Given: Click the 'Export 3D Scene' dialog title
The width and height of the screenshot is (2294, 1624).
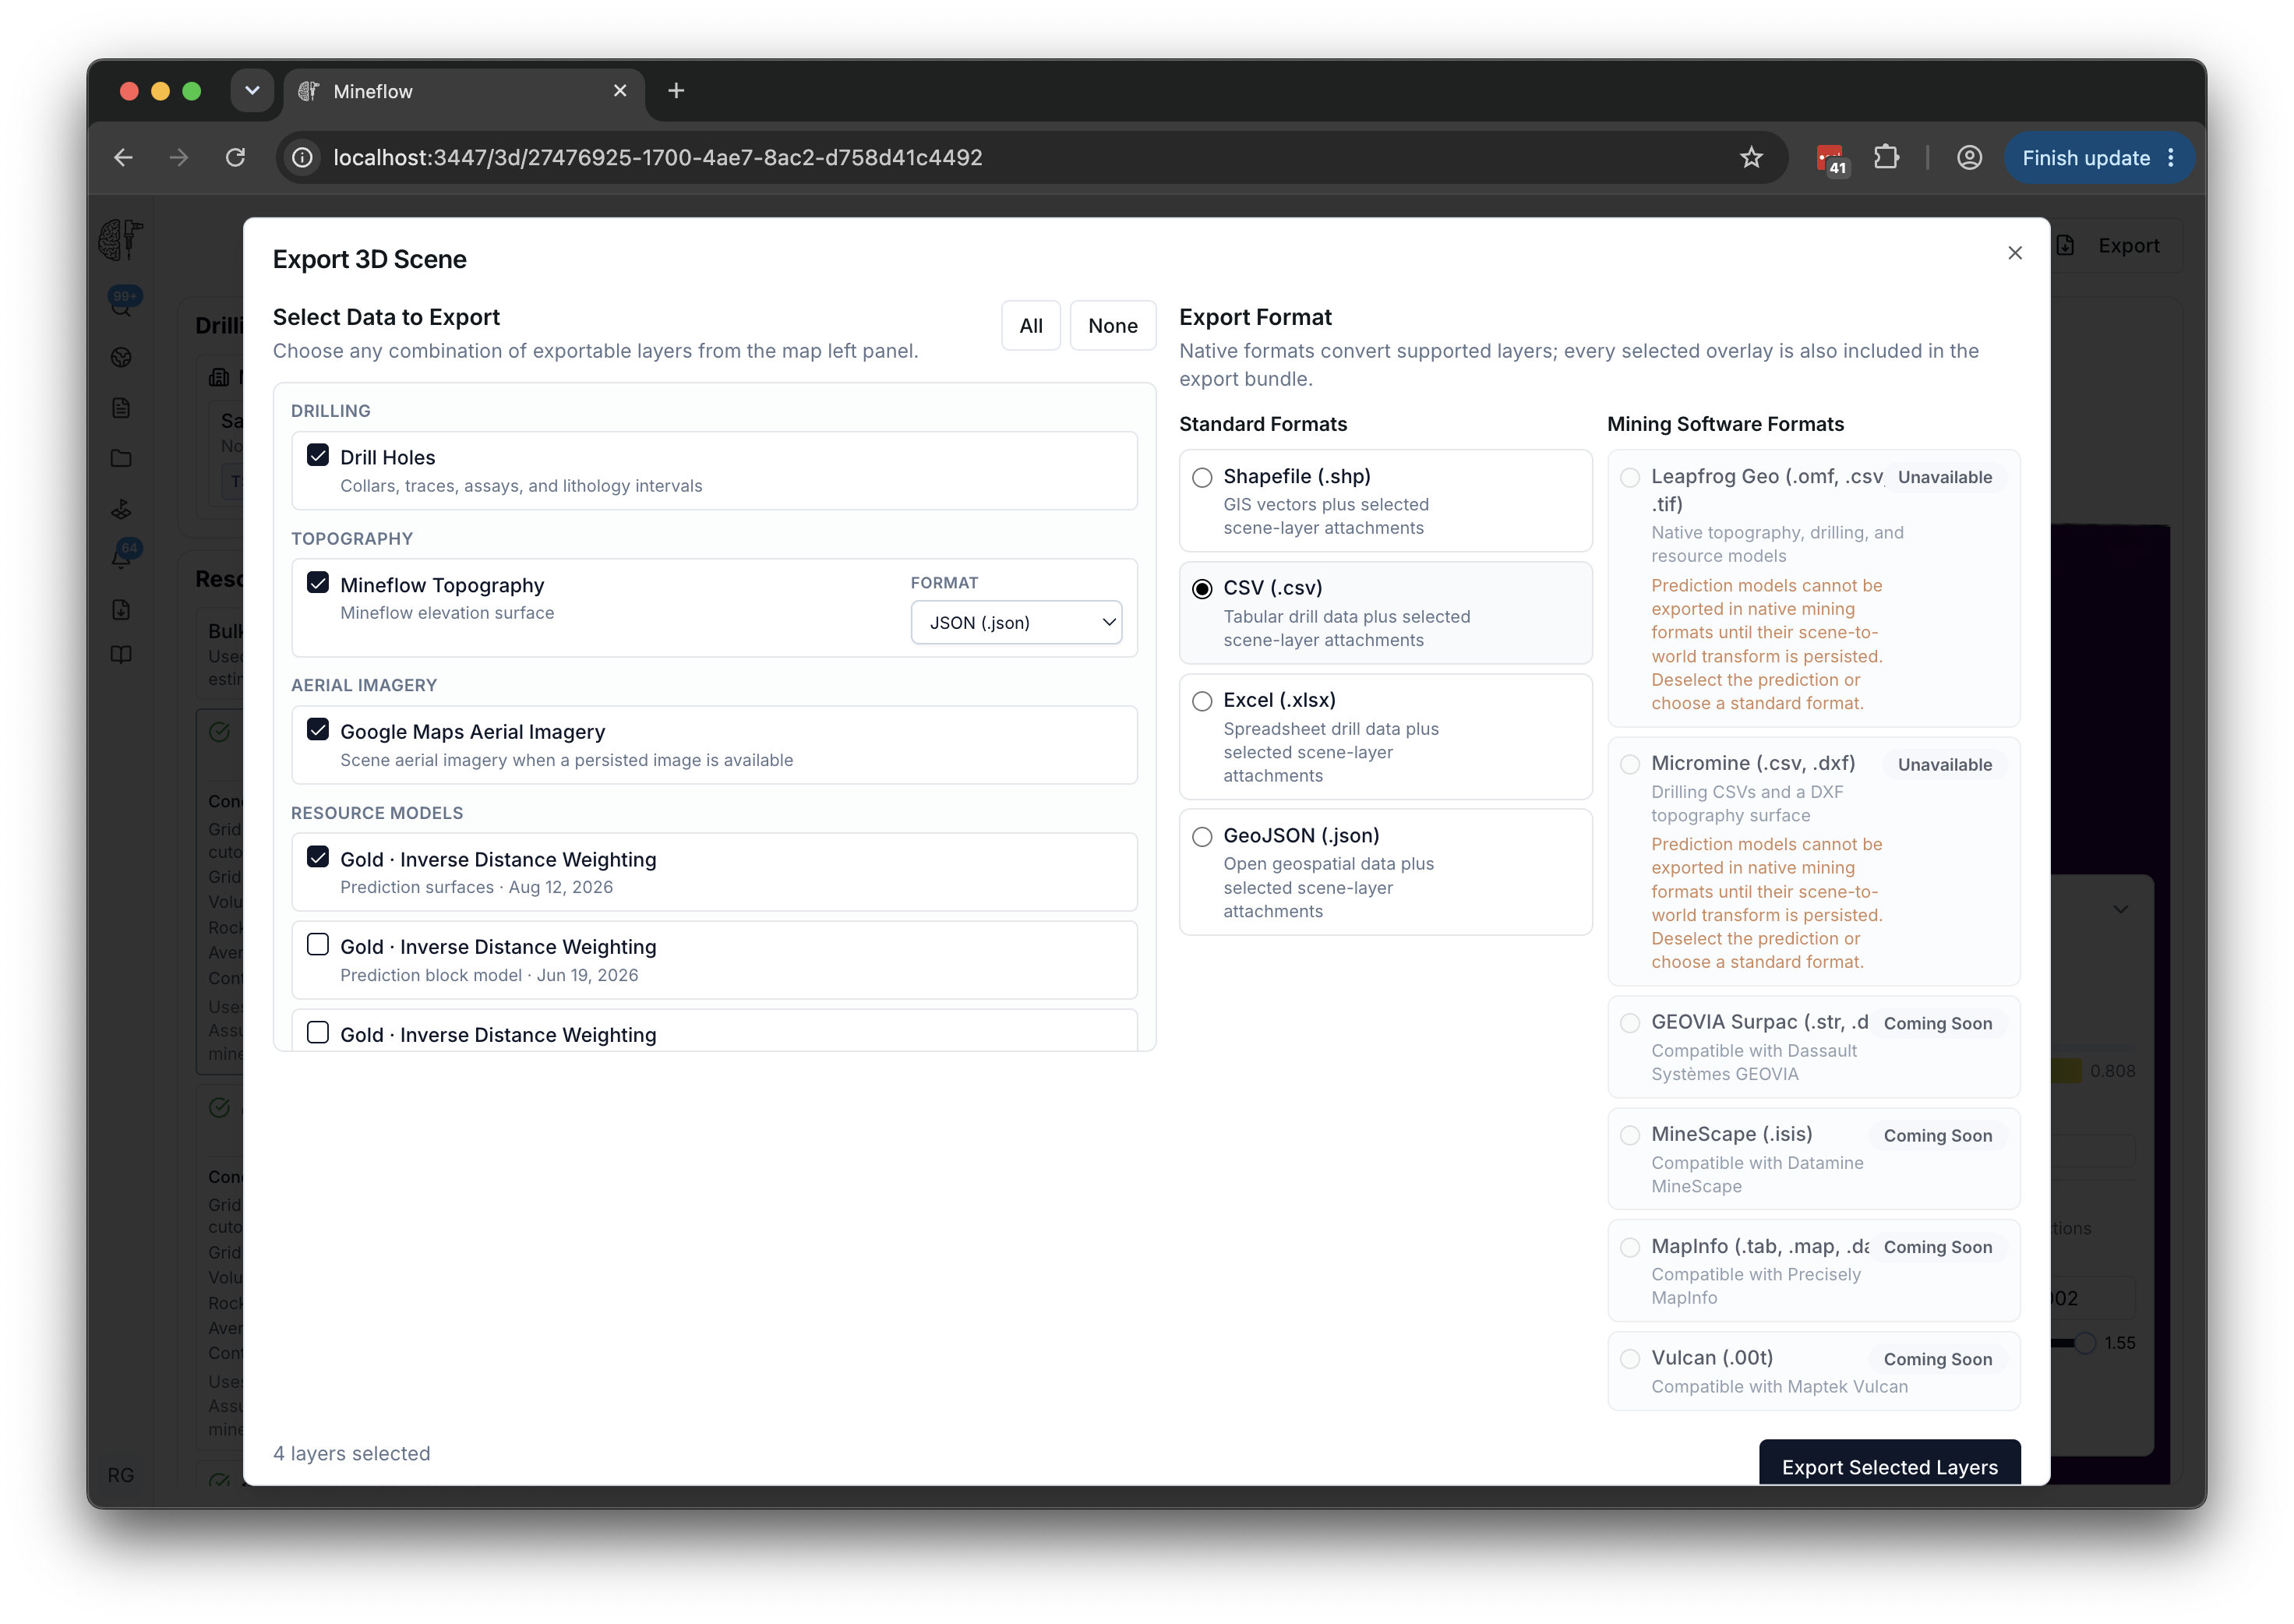Looking at the screenshot, I should point(370,260).
